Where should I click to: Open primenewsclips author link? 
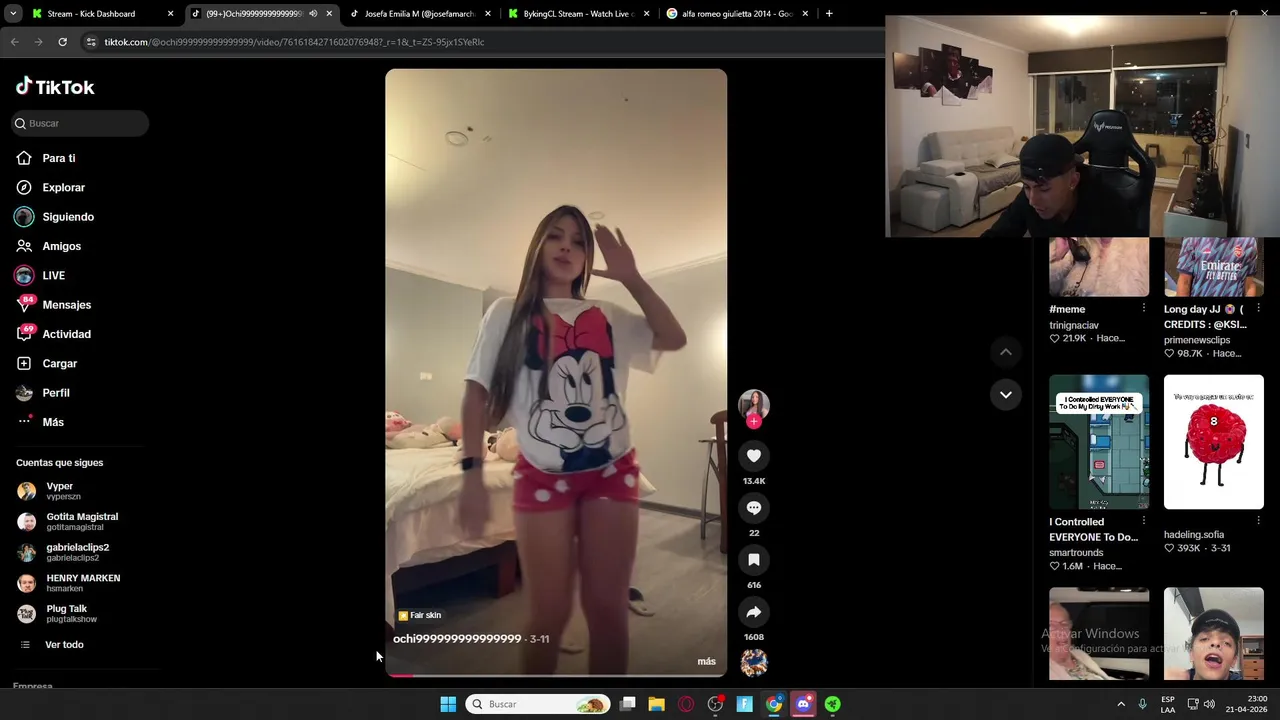pyautogui.click(x=1197, y=340)
